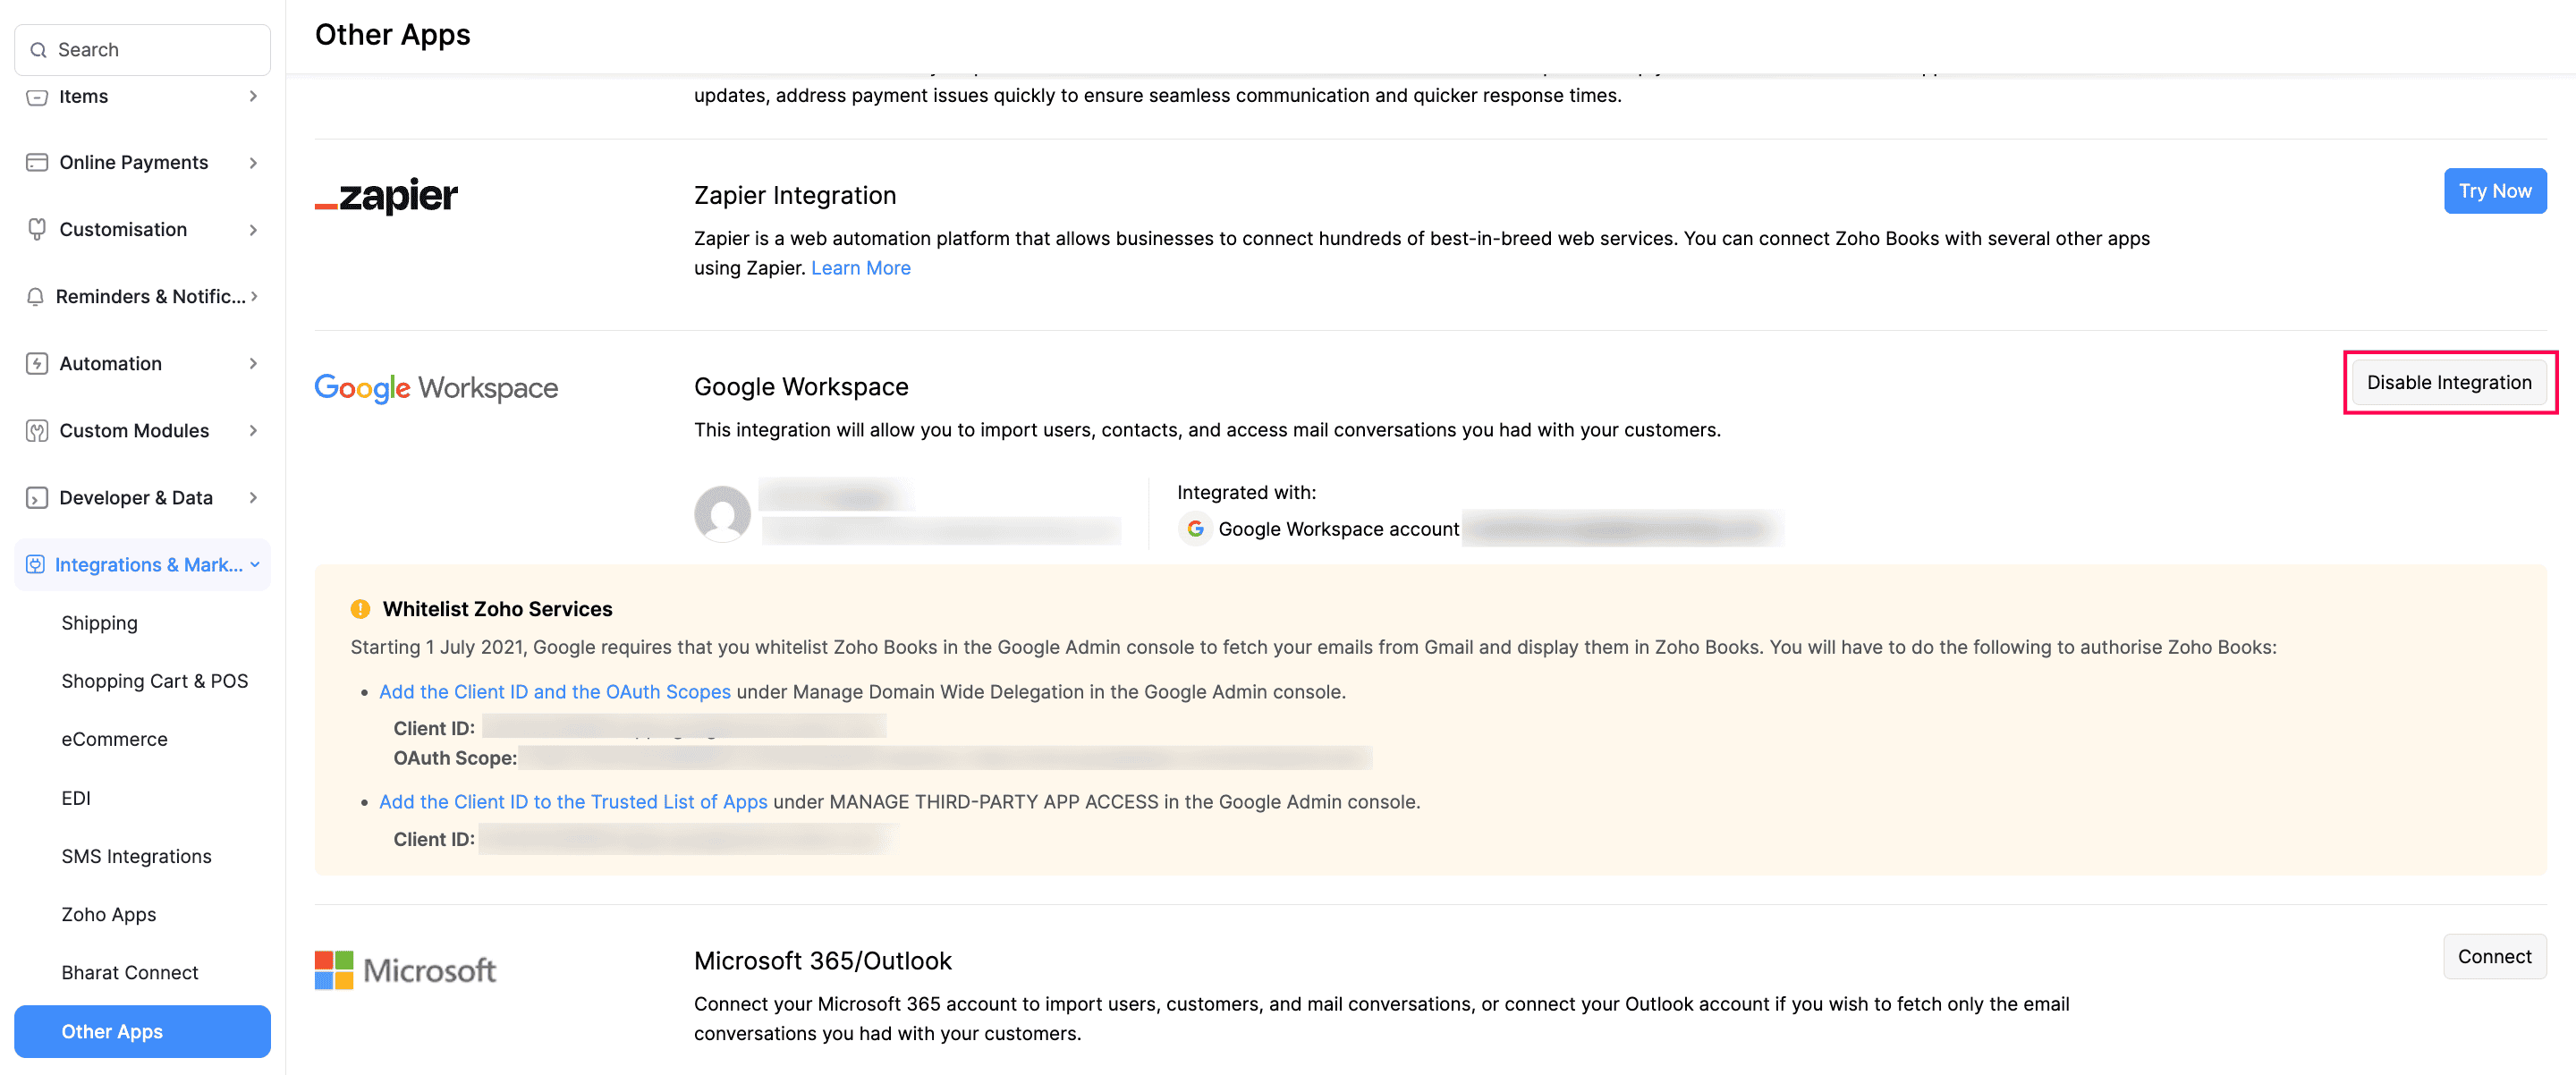Click the user avatar placeholder

tap(722, 514)
